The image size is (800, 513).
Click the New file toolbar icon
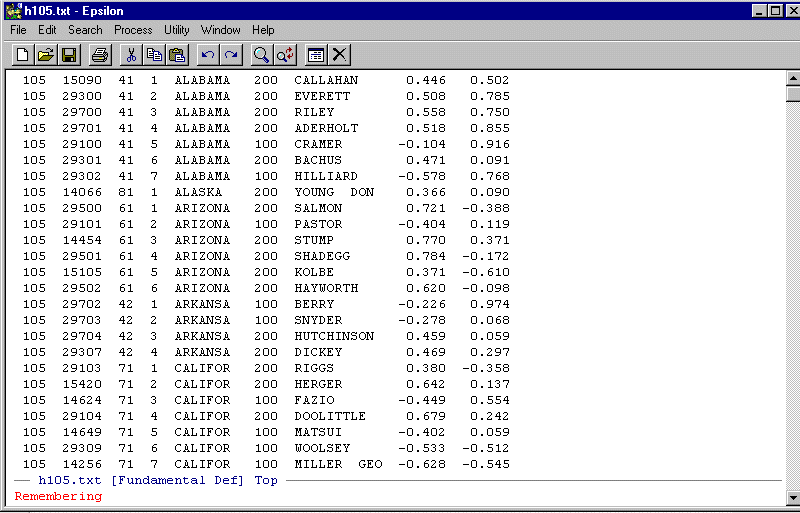point(22,55)
